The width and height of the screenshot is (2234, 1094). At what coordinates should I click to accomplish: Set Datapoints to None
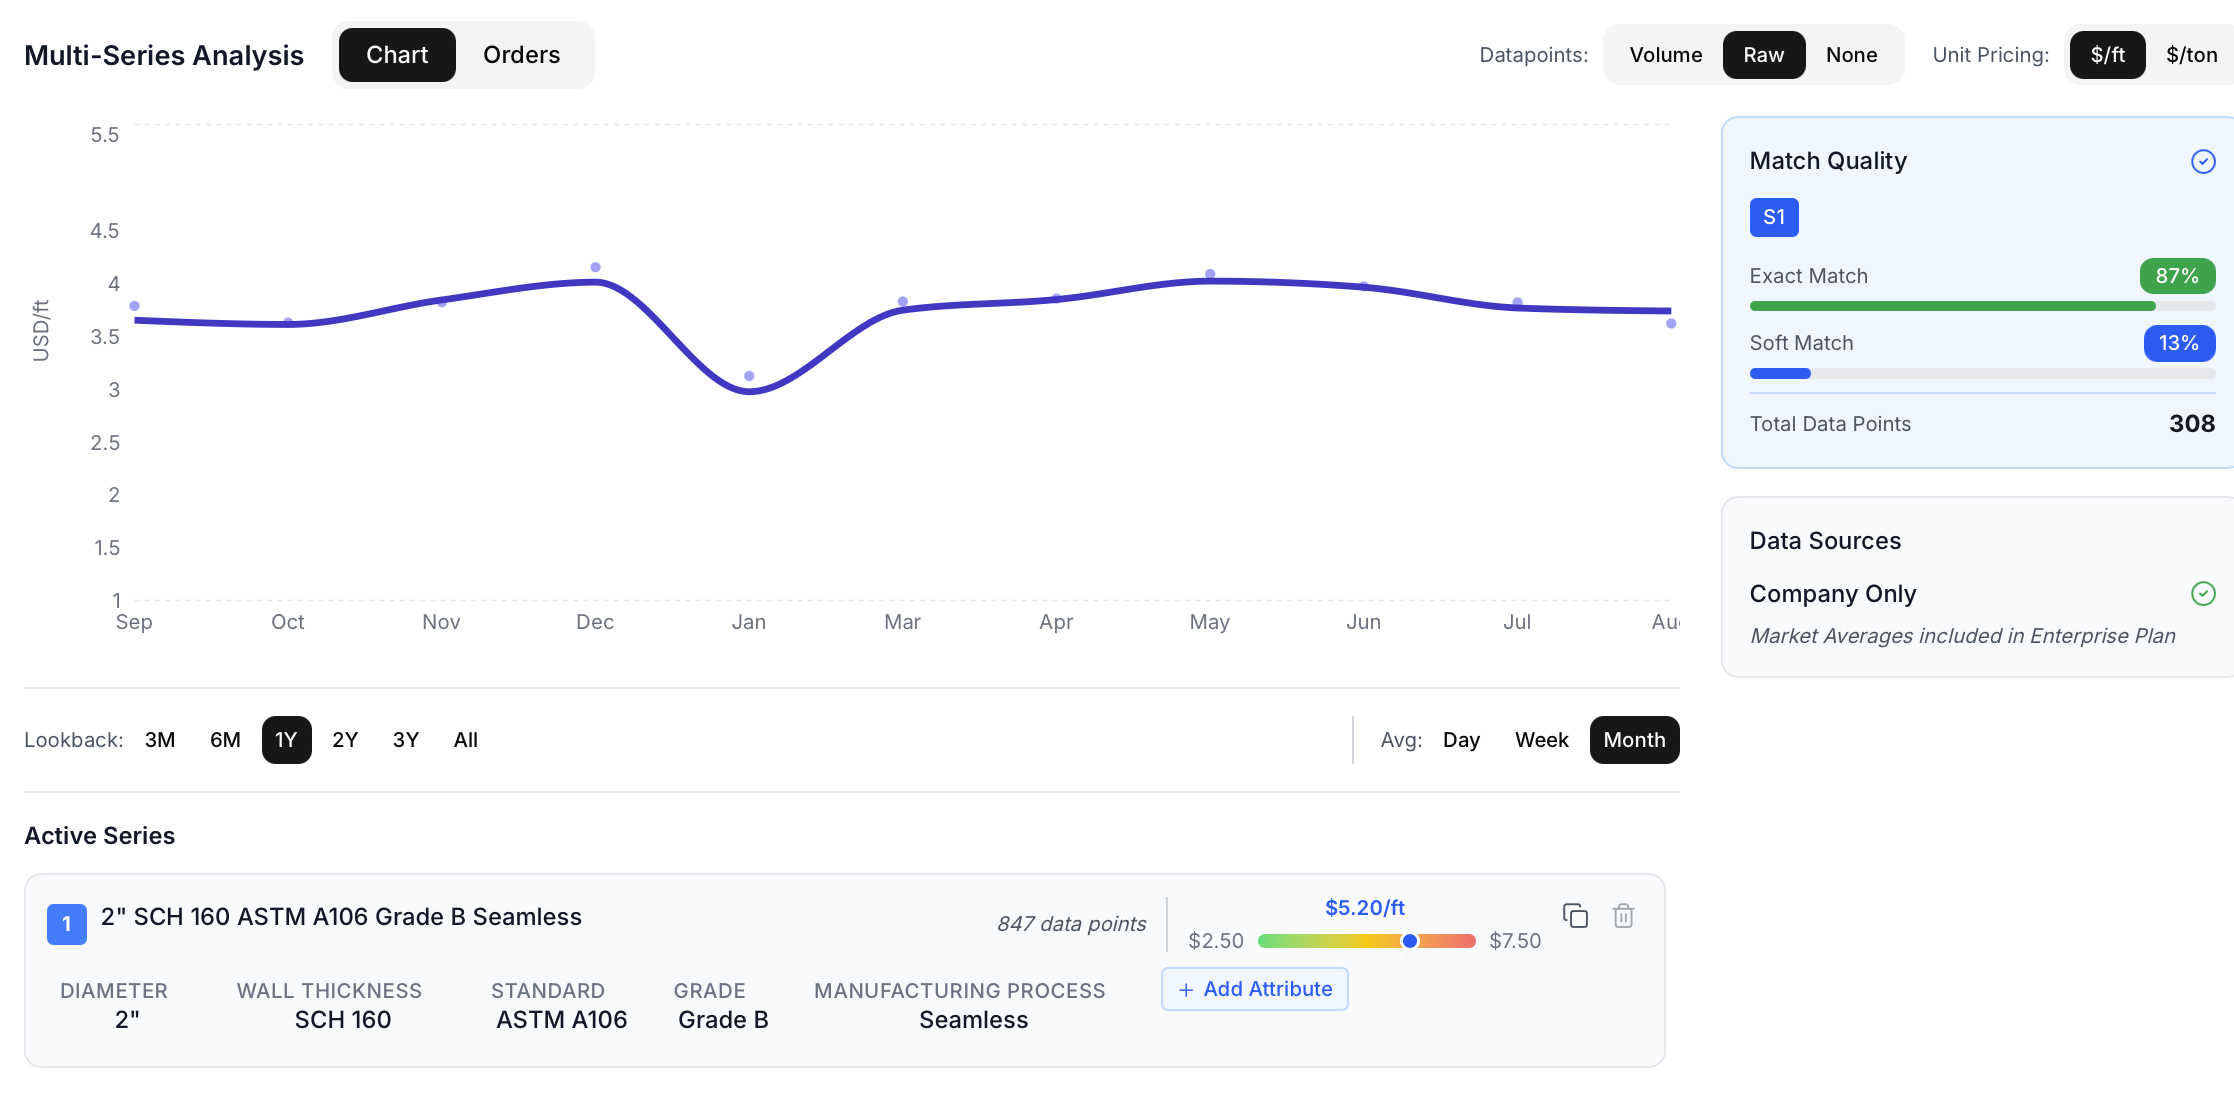[x=1852, y=55]
